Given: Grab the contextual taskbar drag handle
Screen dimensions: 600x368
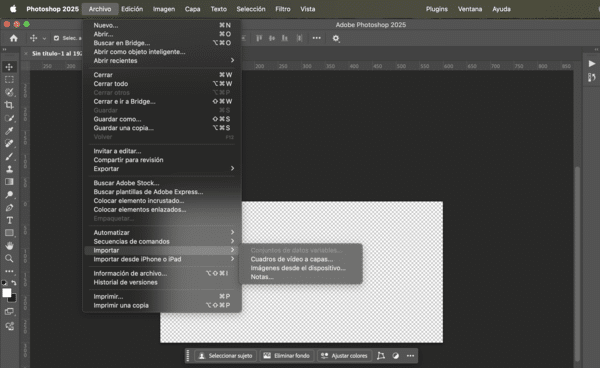Looking at the screenshot, I should point(188,356).
